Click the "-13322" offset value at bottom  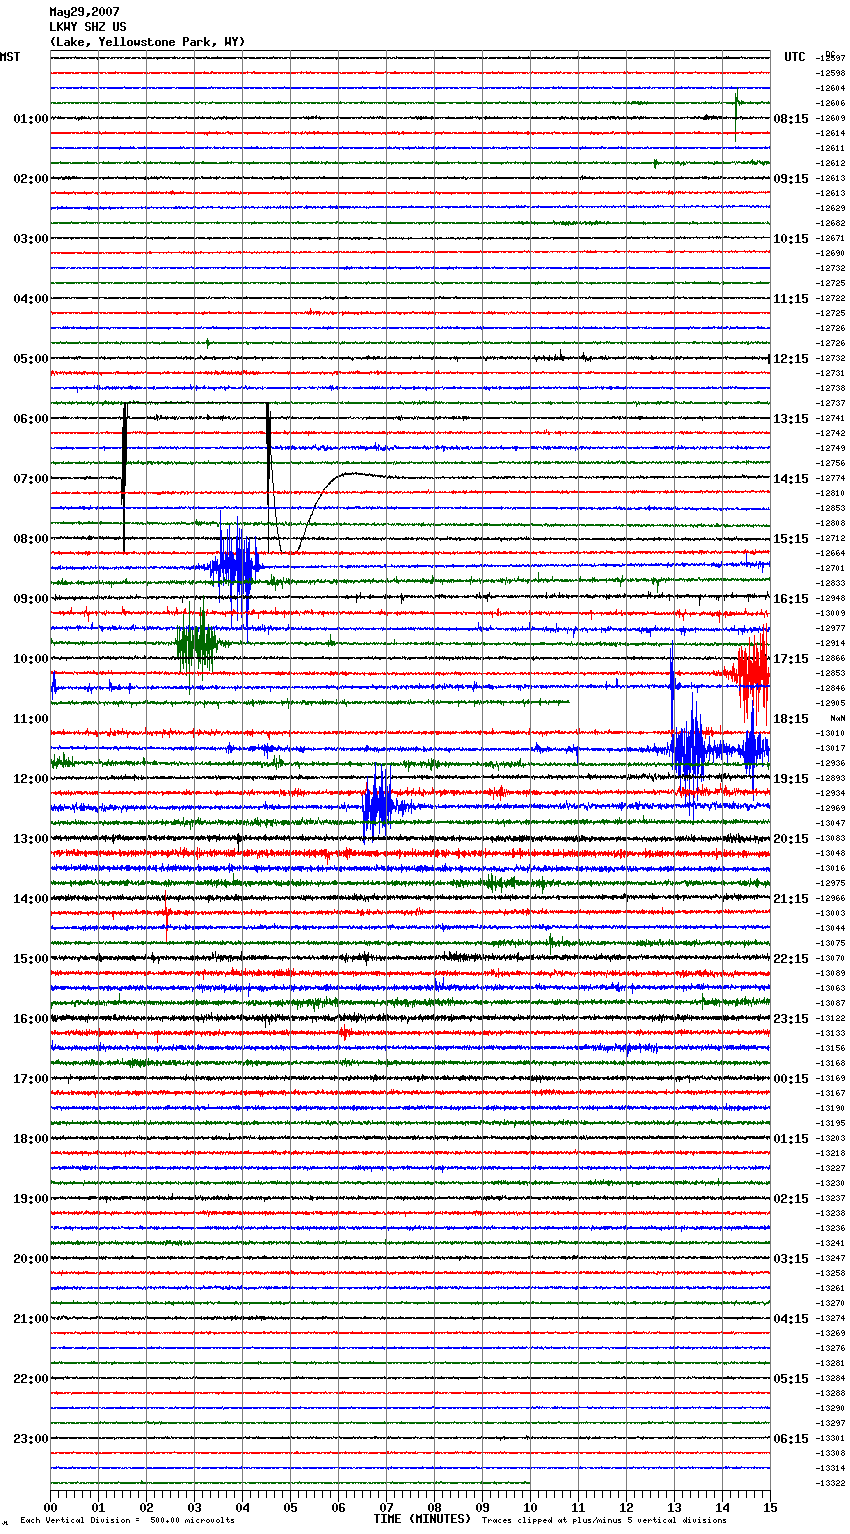[x=831, y=1483]
